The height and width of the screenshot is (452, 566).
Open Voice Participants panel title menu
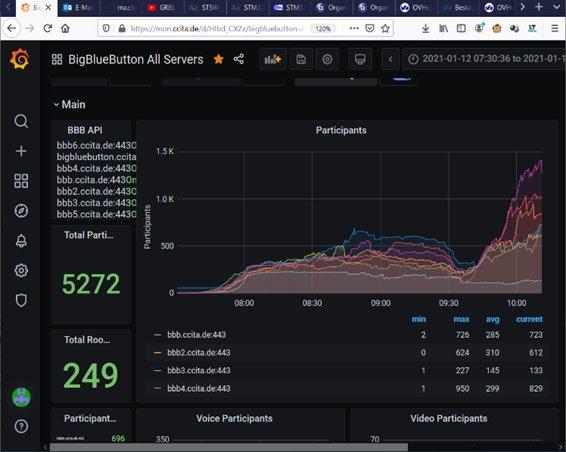pos(234,418)
